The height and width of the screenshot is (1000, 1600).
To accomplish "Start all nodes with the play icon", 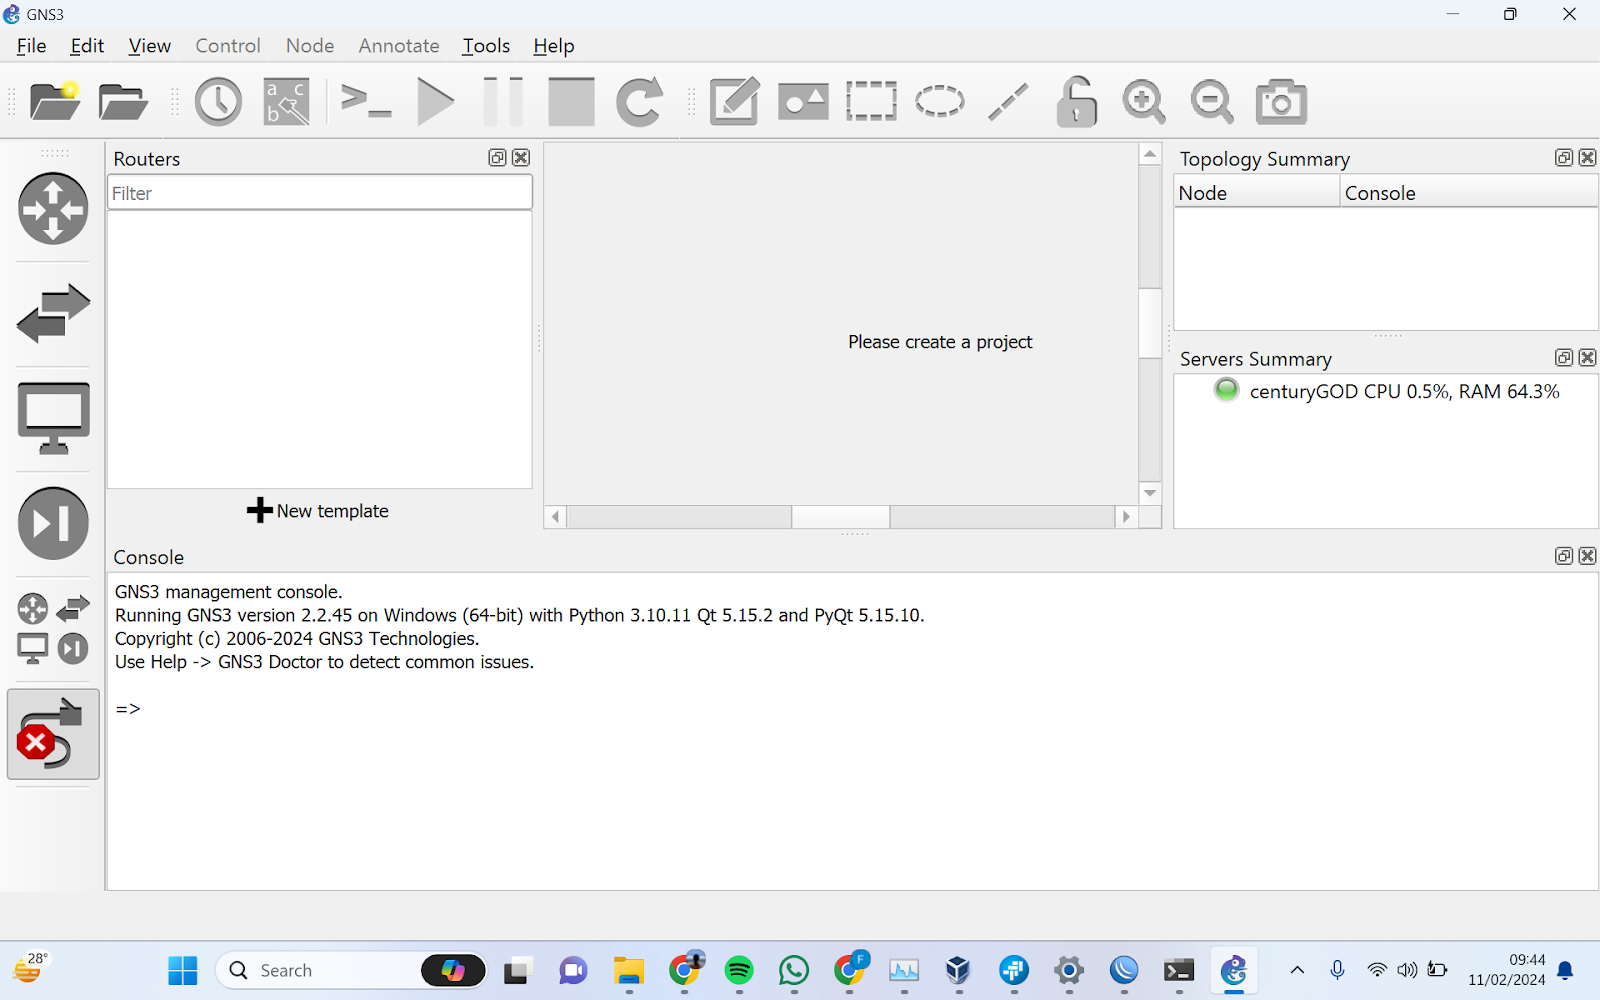I will click(435, 101).
